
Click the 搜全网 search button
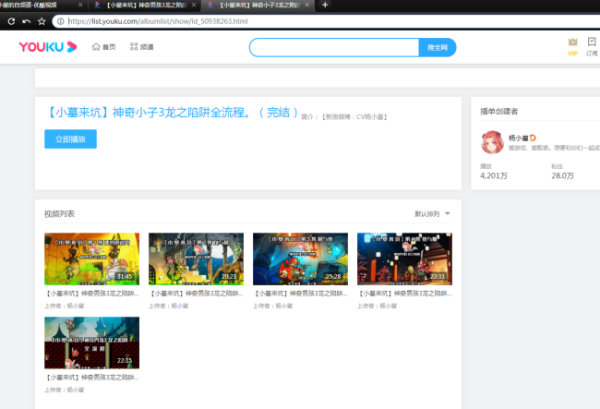437,47
